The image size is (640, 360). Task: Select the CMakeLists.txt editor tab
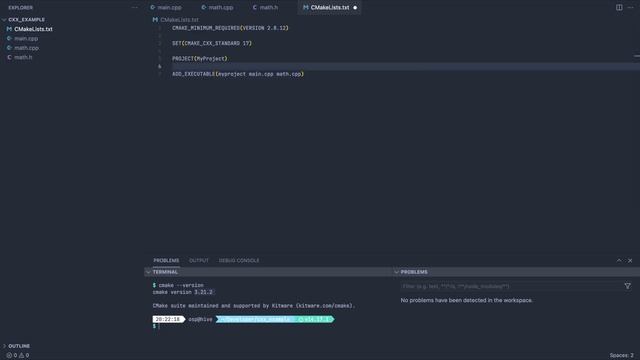pyautogui.click(x=330, y=7)
